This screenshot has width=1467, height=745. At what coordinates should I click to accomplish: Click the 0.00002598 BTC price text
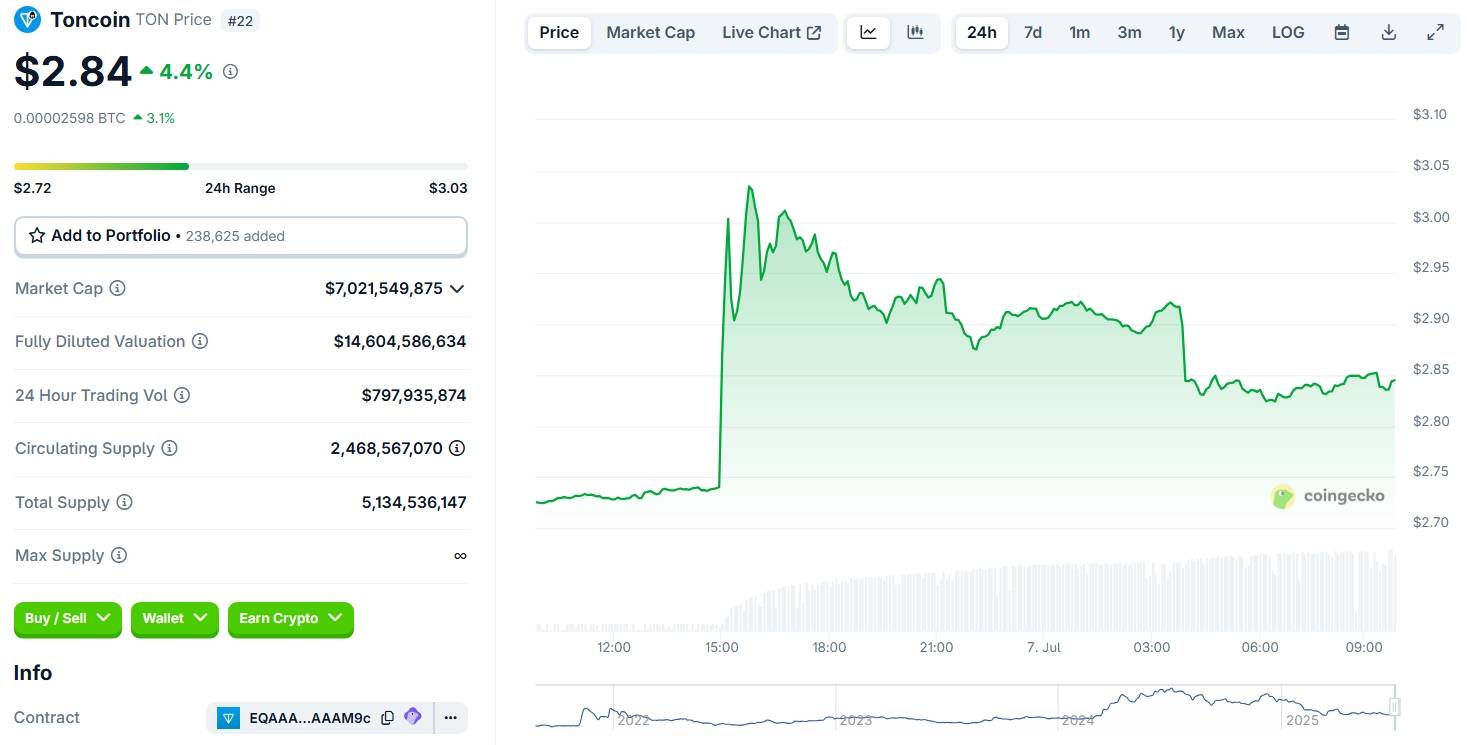[70, 118]
